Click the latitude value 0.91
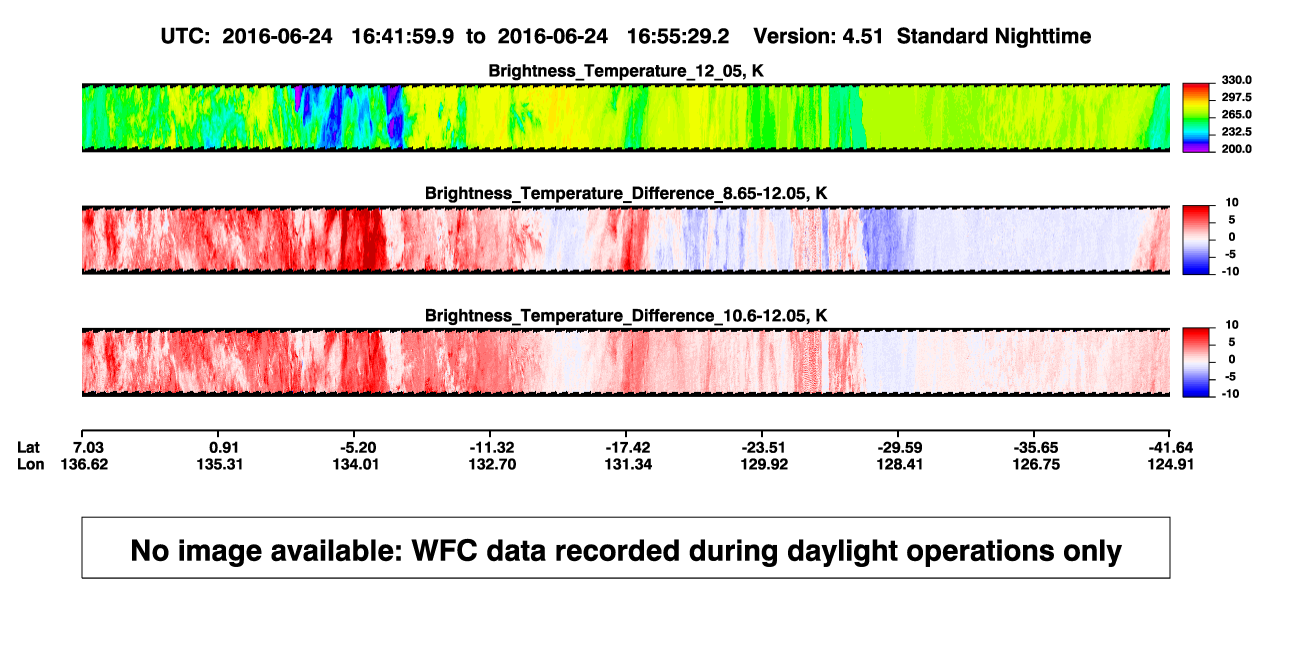Viewport: 1300px width, 667px height. pyautogui.click(x=224, y=447)
